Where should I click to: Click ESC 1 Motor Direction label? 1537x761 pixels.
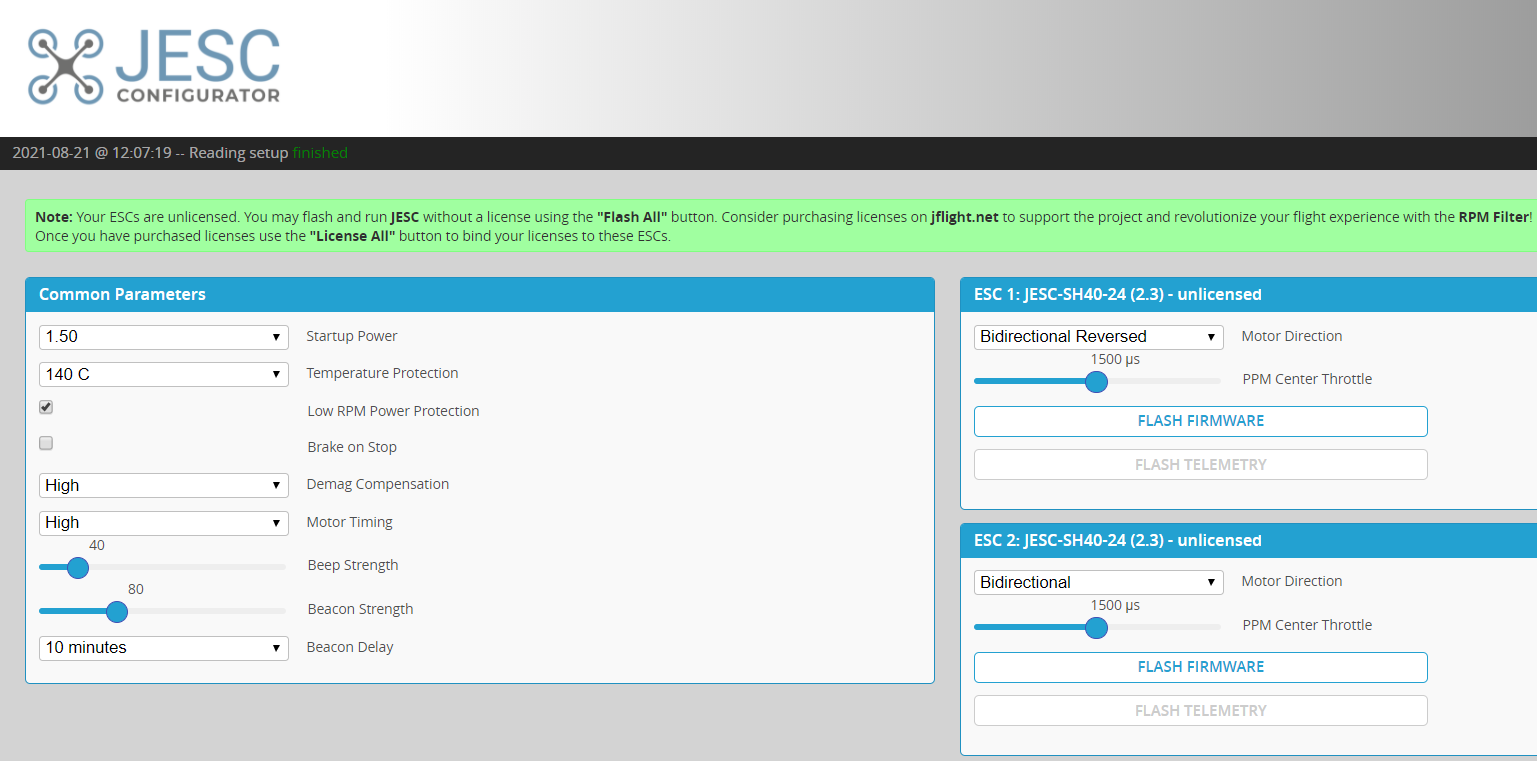pyautogui.click(x=1292, y=336)
